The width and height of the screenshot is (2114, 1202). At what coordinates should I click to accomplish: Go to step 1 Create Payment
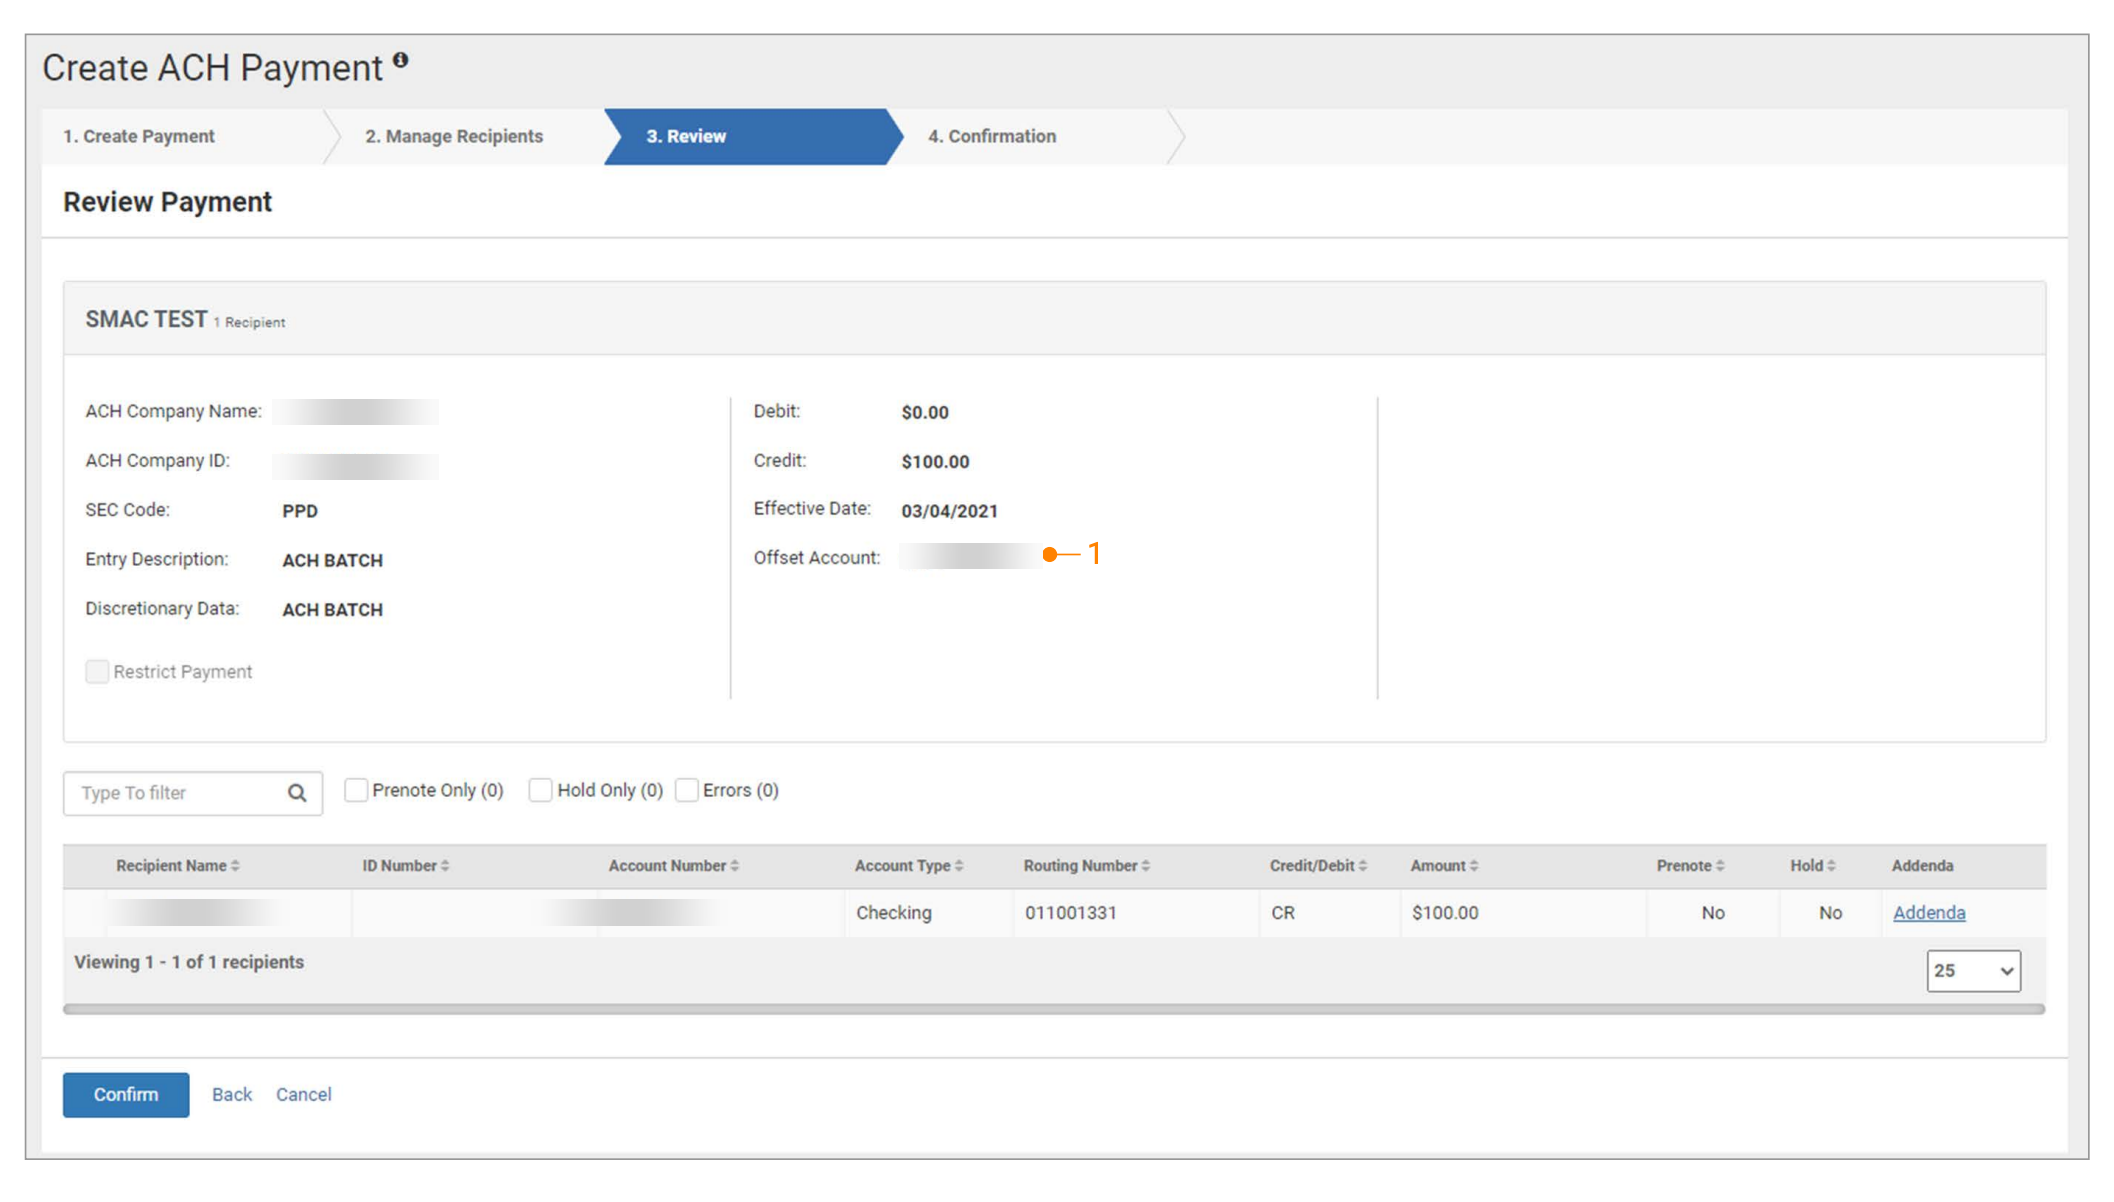139,136
